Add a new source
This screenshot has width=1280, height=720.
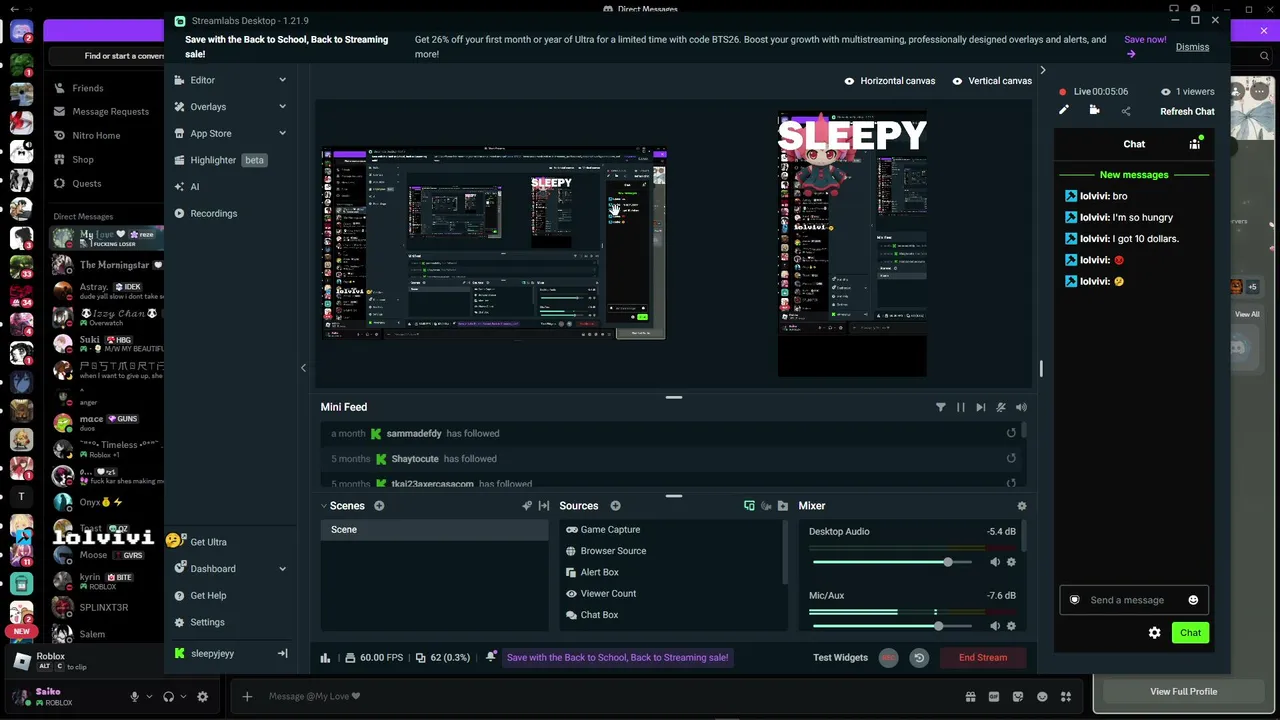coord(615,506)
